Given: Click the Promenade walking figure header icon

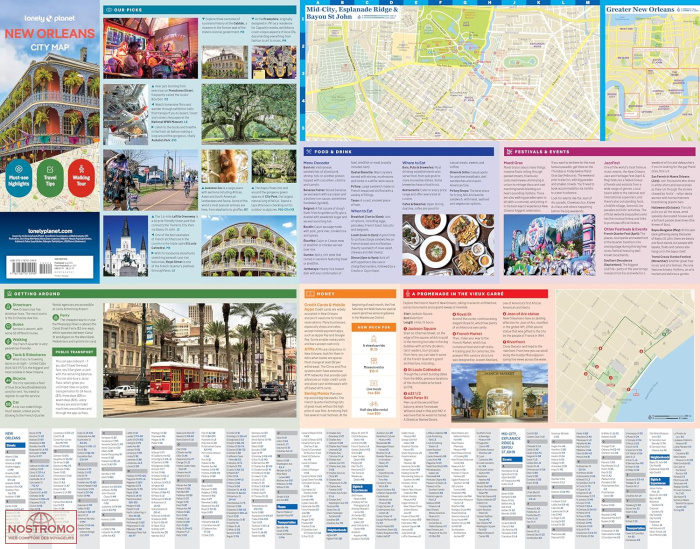Looking at the screenshot, I should [x=407, y=294].
